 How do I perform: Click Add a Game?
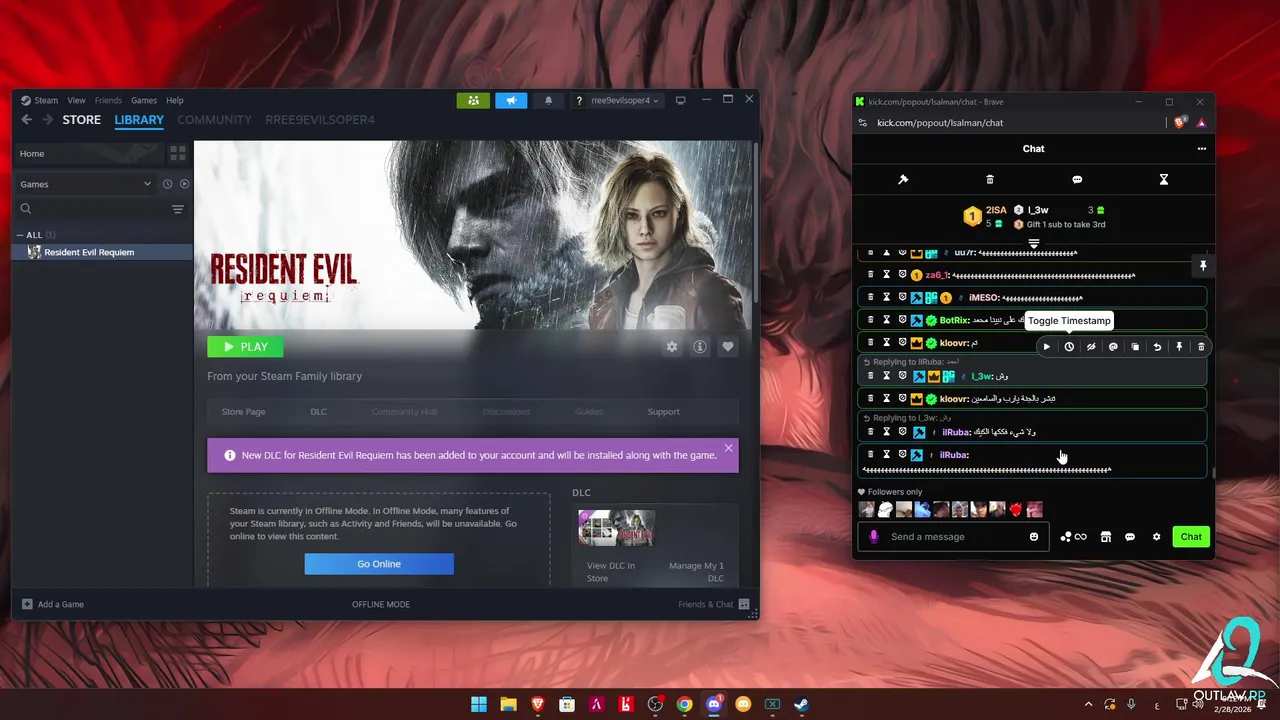tap(52, 604)
